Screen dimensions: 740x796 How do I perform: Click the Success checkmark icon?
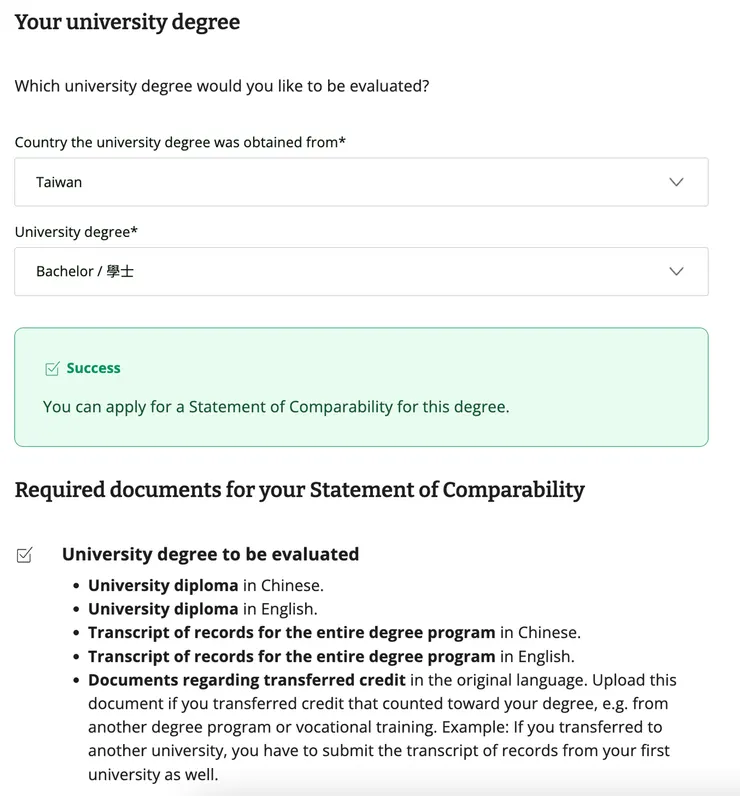pyautogui.click(x=52, y=369)
